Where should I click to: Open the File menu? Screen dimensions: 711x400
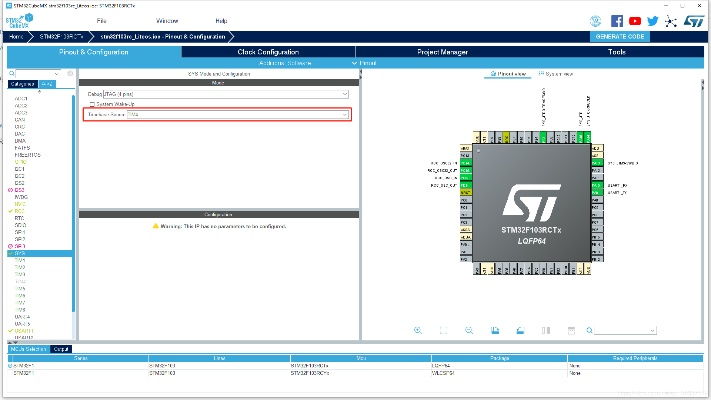click(102, 20)
